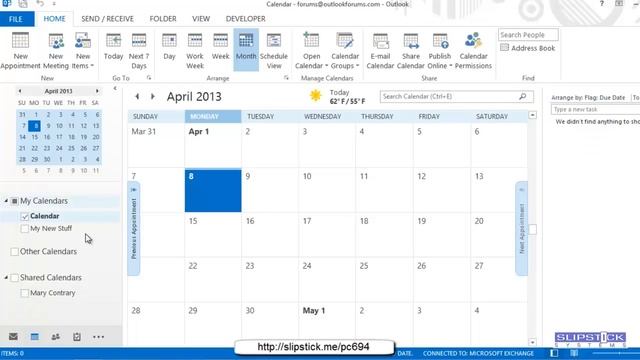Check the Mary Contrary calendar

[x=24, y=293]
